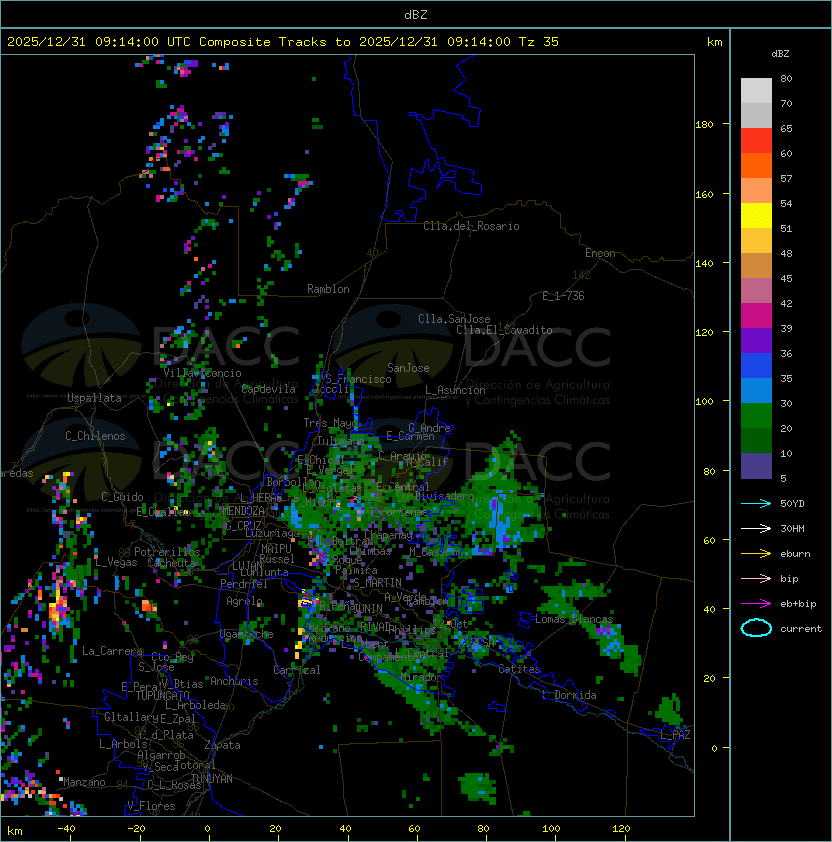Click the Anchoris label
Image resolution: width=832 pixels, height=842 pixels.
[x=234, y=681]
